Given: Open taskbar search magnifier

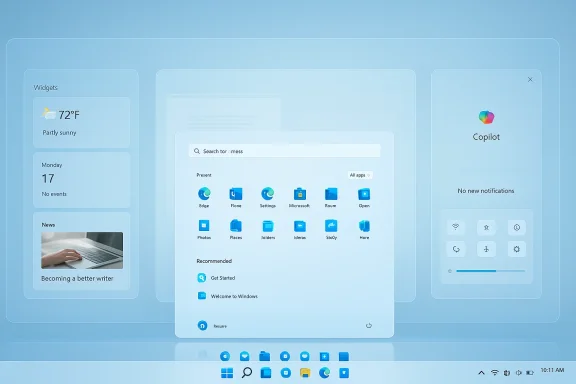Looking at the screenshot, I should [x=247, y=373].
